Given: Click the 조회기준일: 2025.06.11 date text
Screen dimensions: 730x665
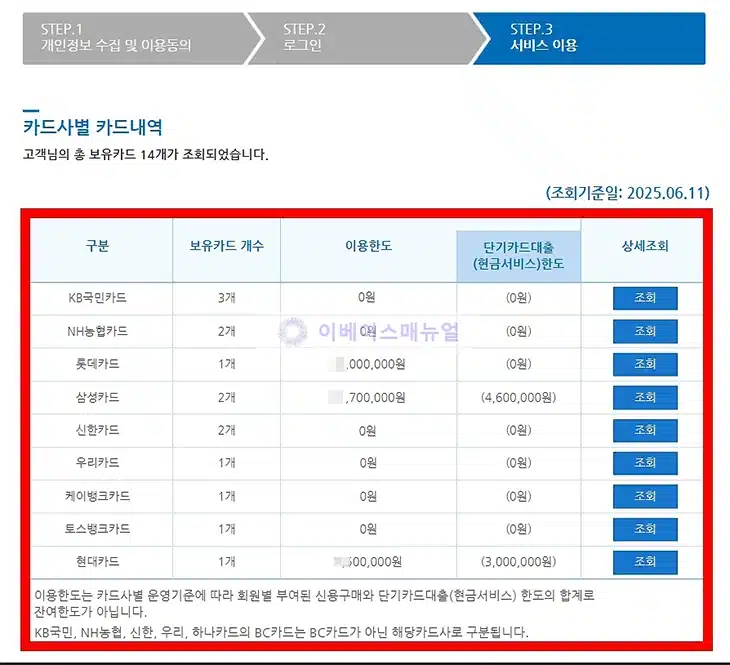Looking at the screenshot, I should coord(628,193).
